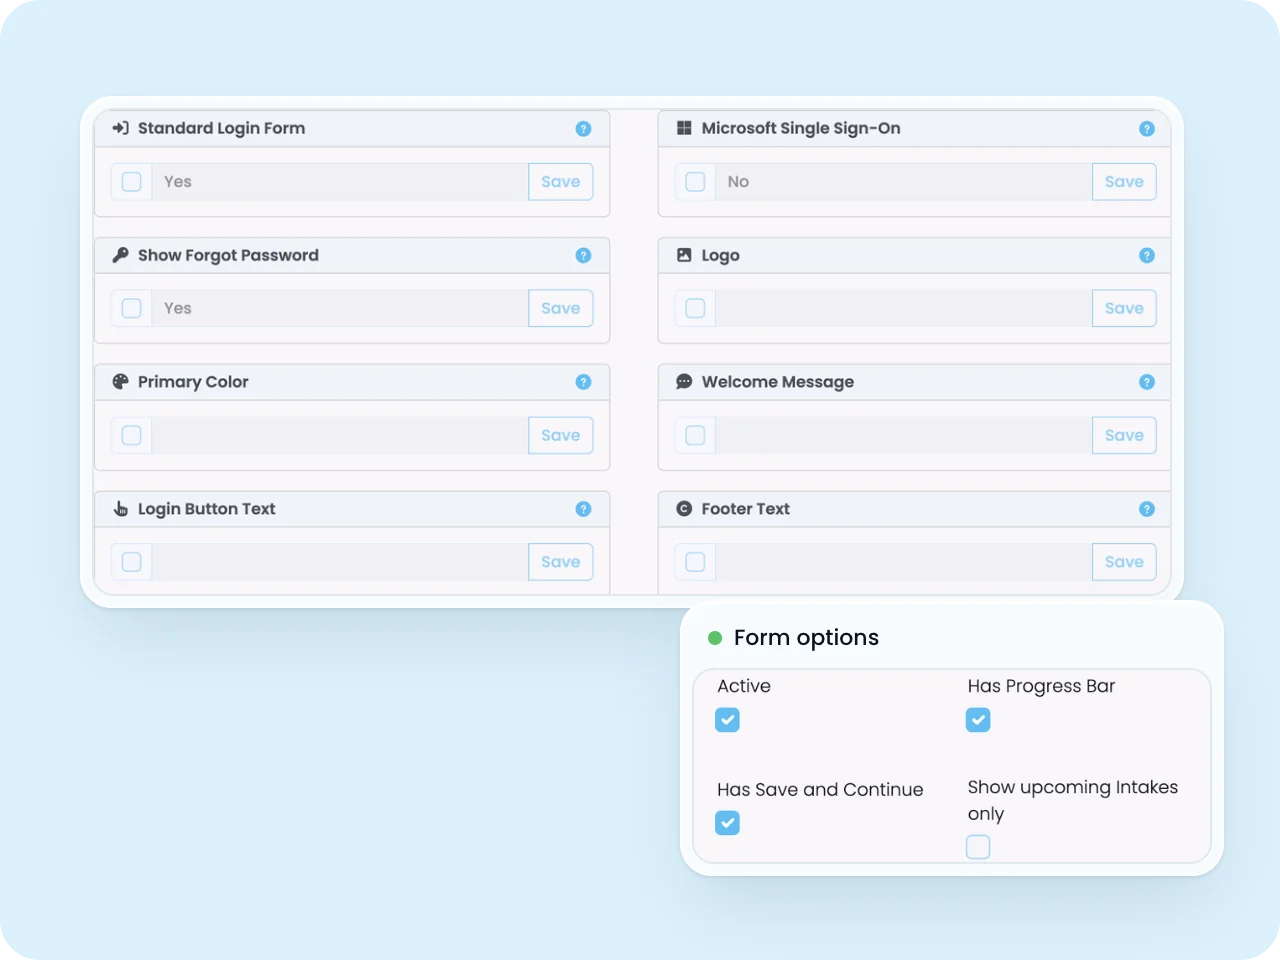Save the Standard Login Form setting
The width and height of the screenshot is (1280, 960).
point(561,182)
